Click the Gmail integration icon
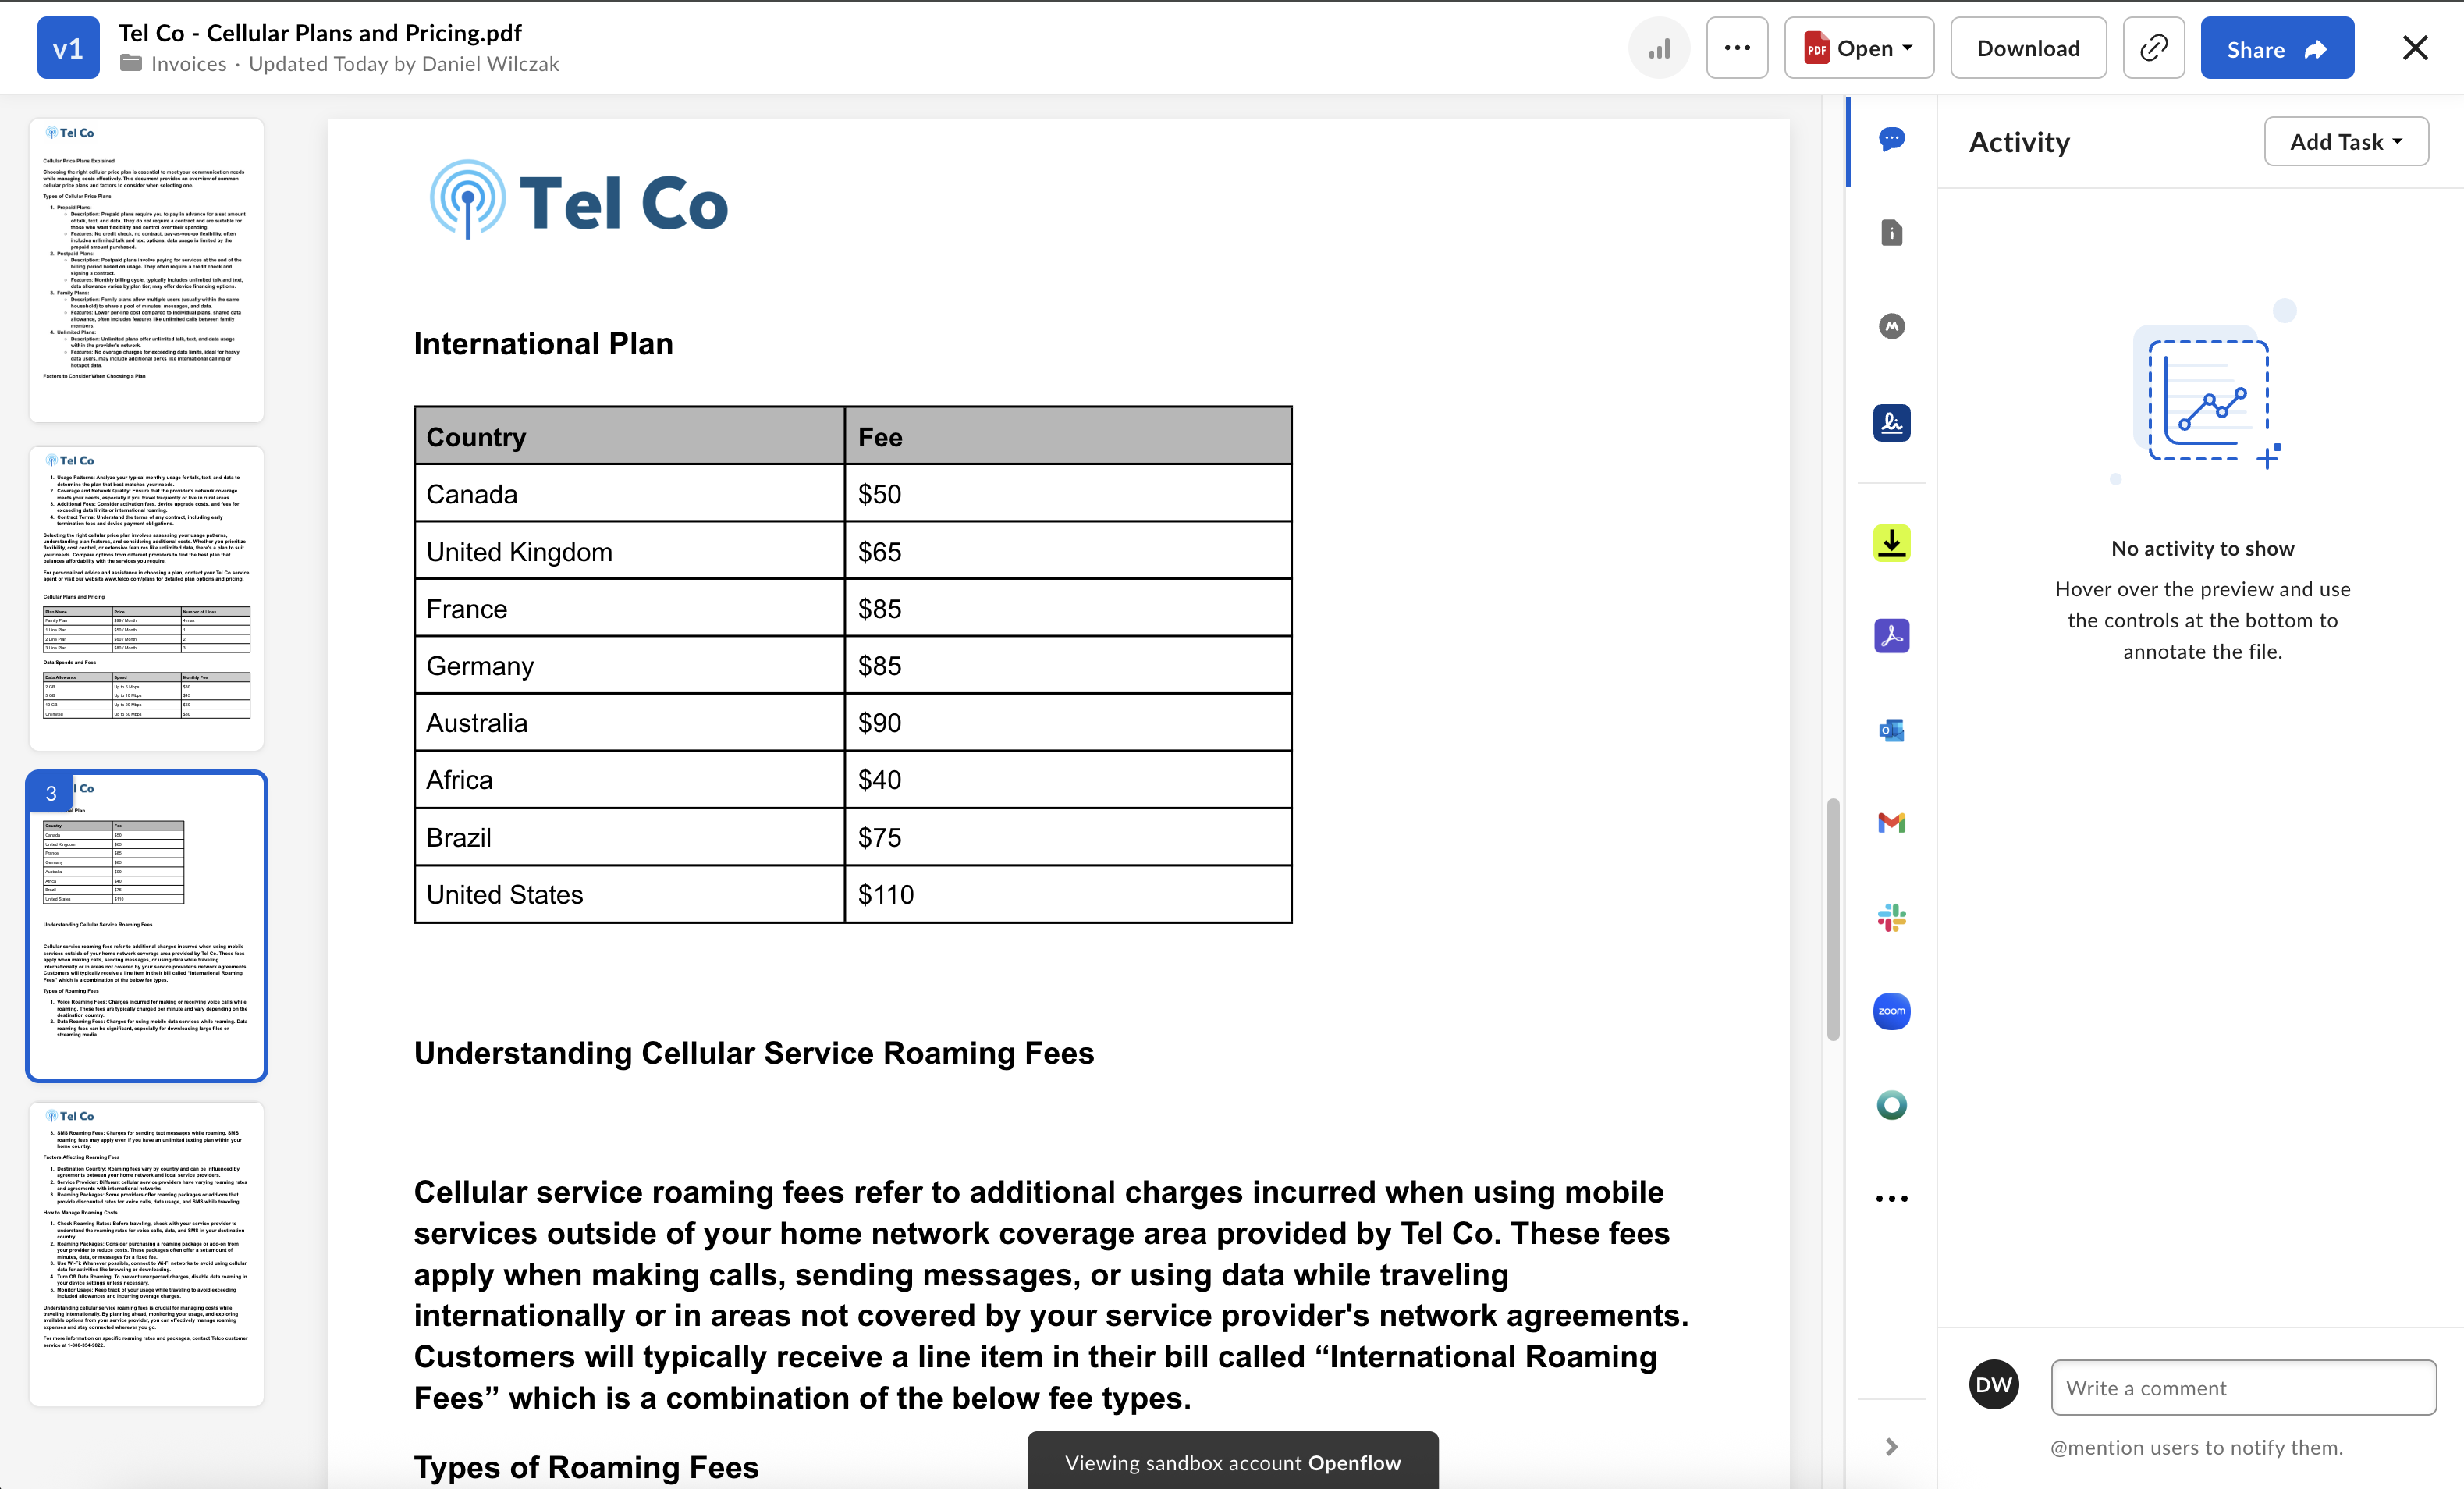This screenshot has height=1489, width=2464. (x=1891, y=823)
